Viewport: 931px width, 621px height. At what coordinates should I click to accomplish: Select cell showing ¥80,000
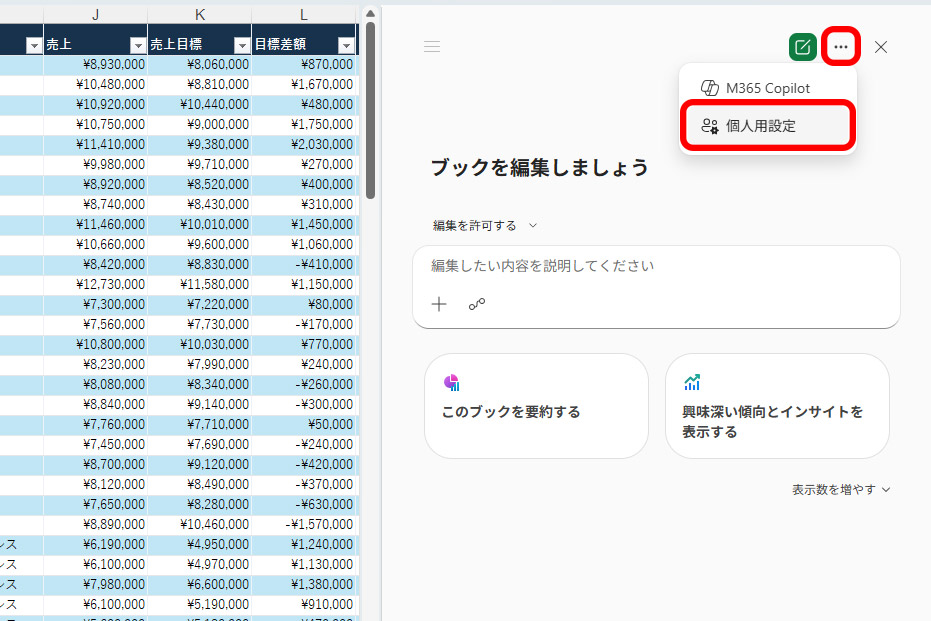[x=304, y=304]
